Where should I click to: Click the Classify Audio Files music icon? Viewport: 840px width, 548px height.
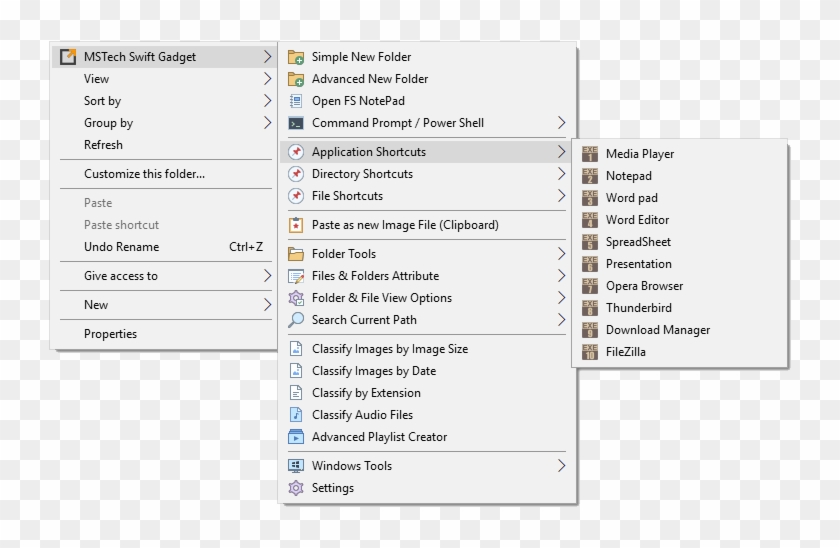(x=296, y=415)
